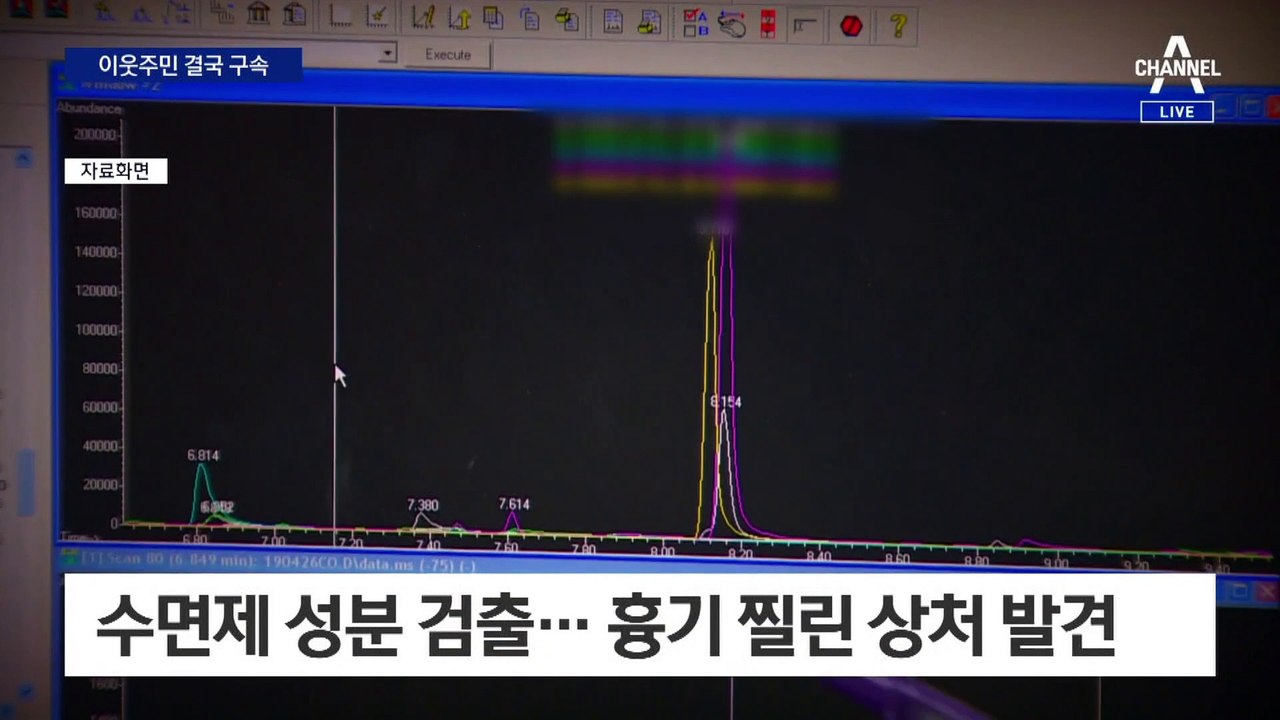This screenshot has height=720, width=1280.
Task: Open the command dropdown beside Execute
Action: tap(389, 54)
